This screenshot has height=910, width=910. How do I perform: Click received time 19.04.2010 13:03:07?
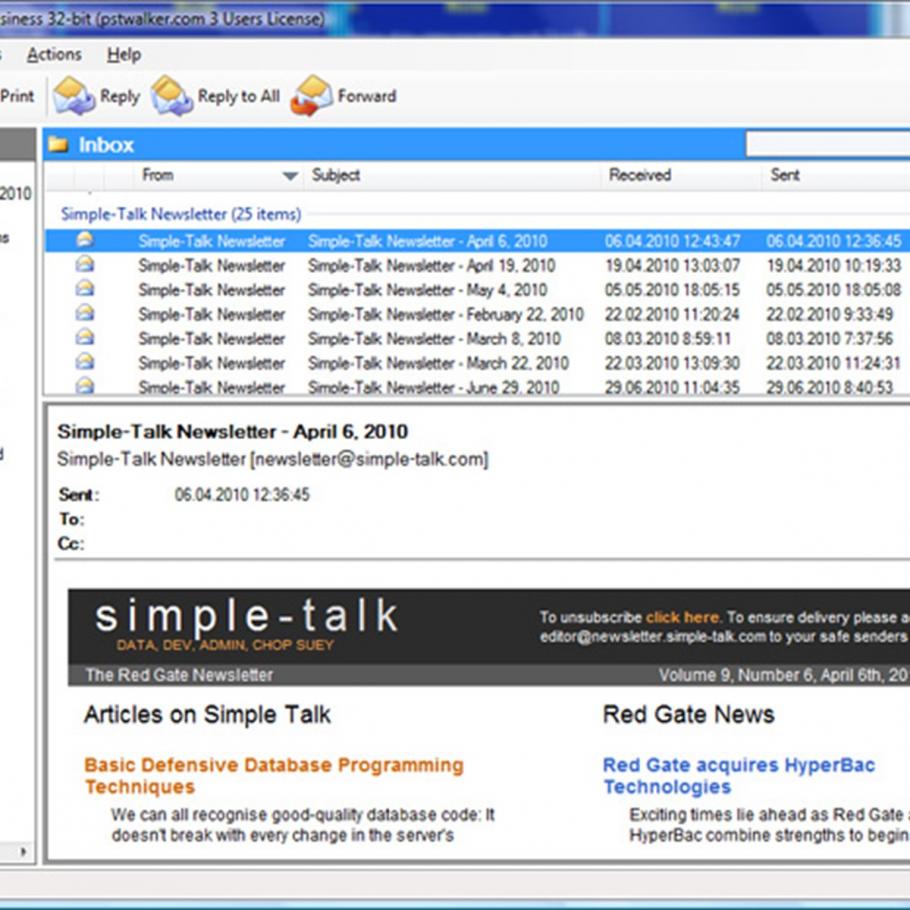(673, 266)
